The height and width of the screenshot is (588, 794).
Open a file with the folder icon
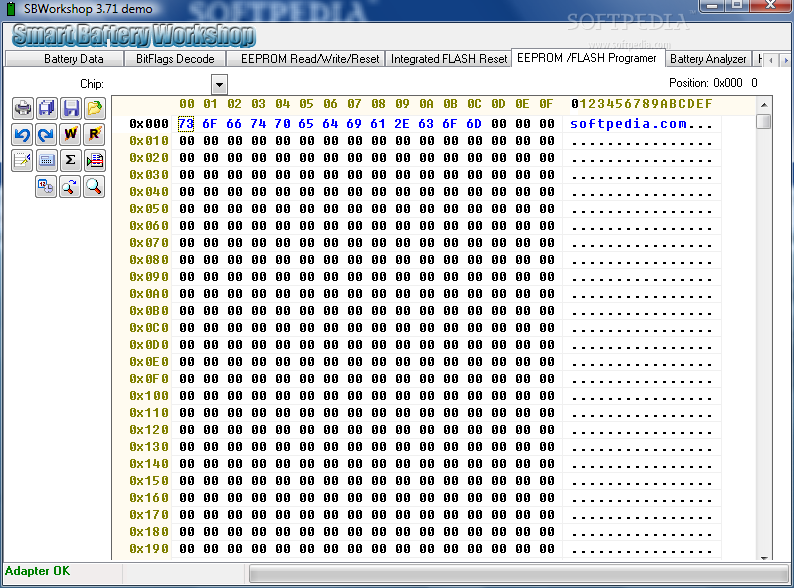pyautogui.click(x=95, y=108)
